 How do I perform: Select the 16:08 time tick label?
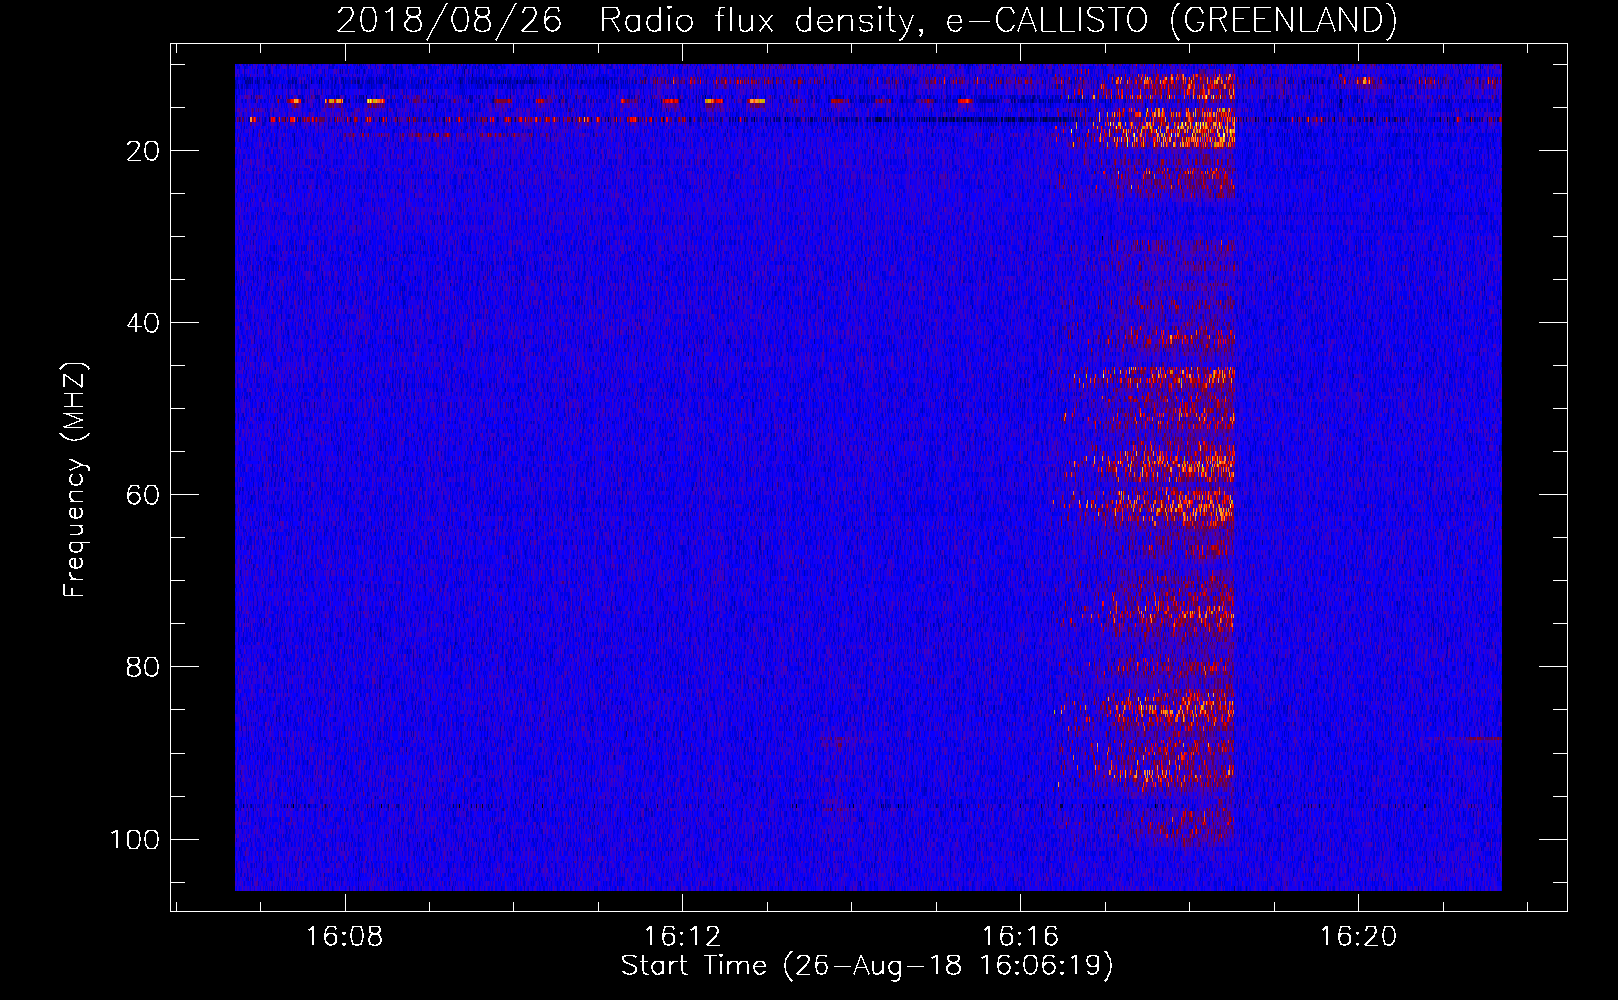344,937
